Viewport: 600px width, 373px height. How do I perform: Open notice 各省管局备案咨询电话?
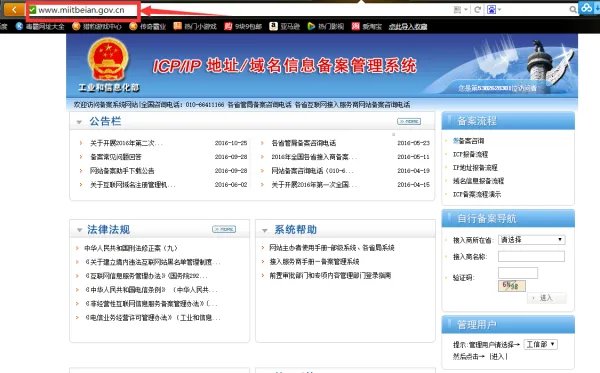click(x=303, y=143)
